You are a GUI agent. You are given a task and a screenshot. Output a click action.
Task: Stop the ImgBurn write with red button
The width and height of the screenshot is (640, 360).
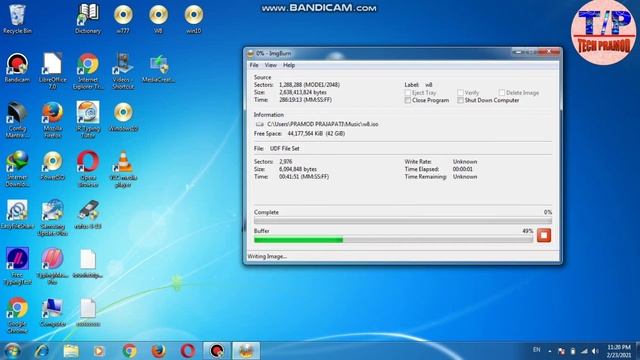click(x=544, y=236)
